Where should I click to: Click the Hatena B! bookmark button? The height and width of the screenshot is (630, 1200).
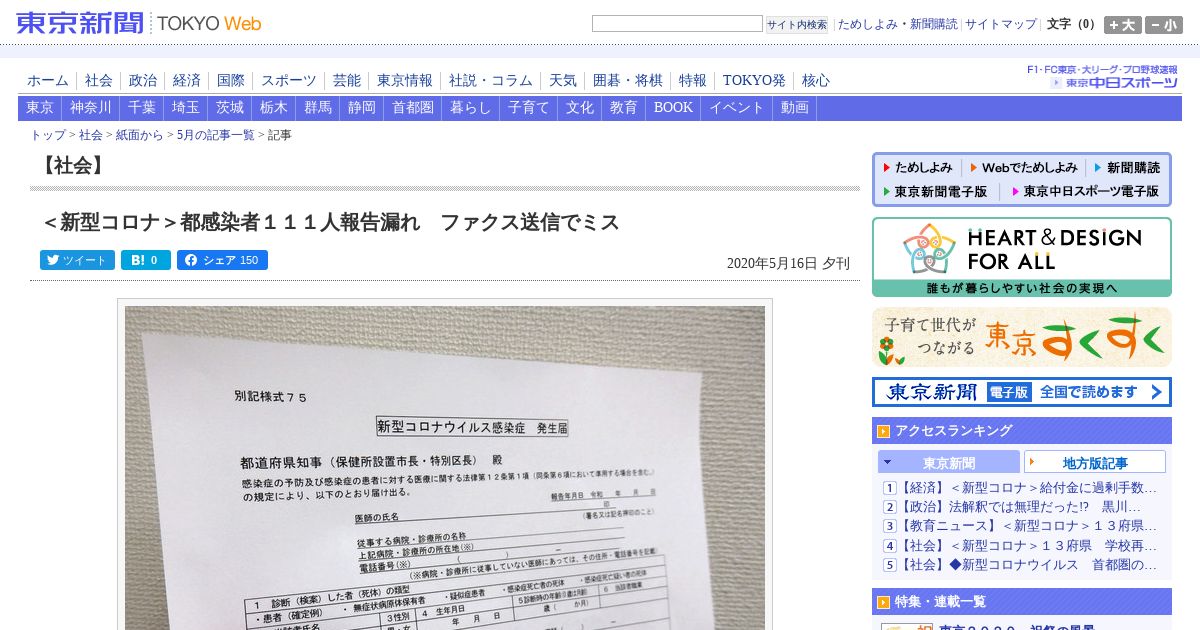tap(146, 260)
